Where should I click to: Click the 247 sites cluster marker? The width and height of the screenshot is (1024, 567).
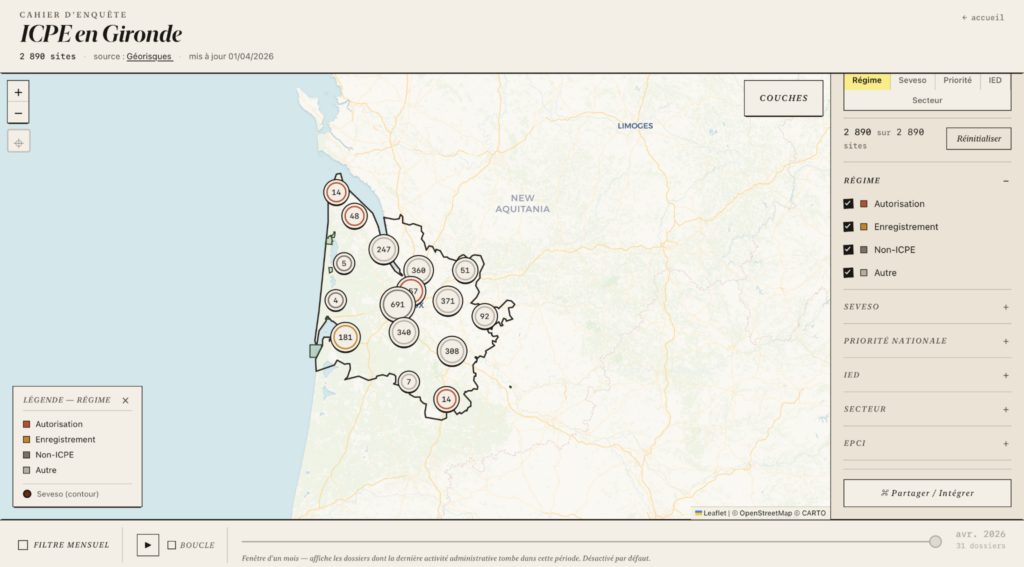click(x=383, y=249)
